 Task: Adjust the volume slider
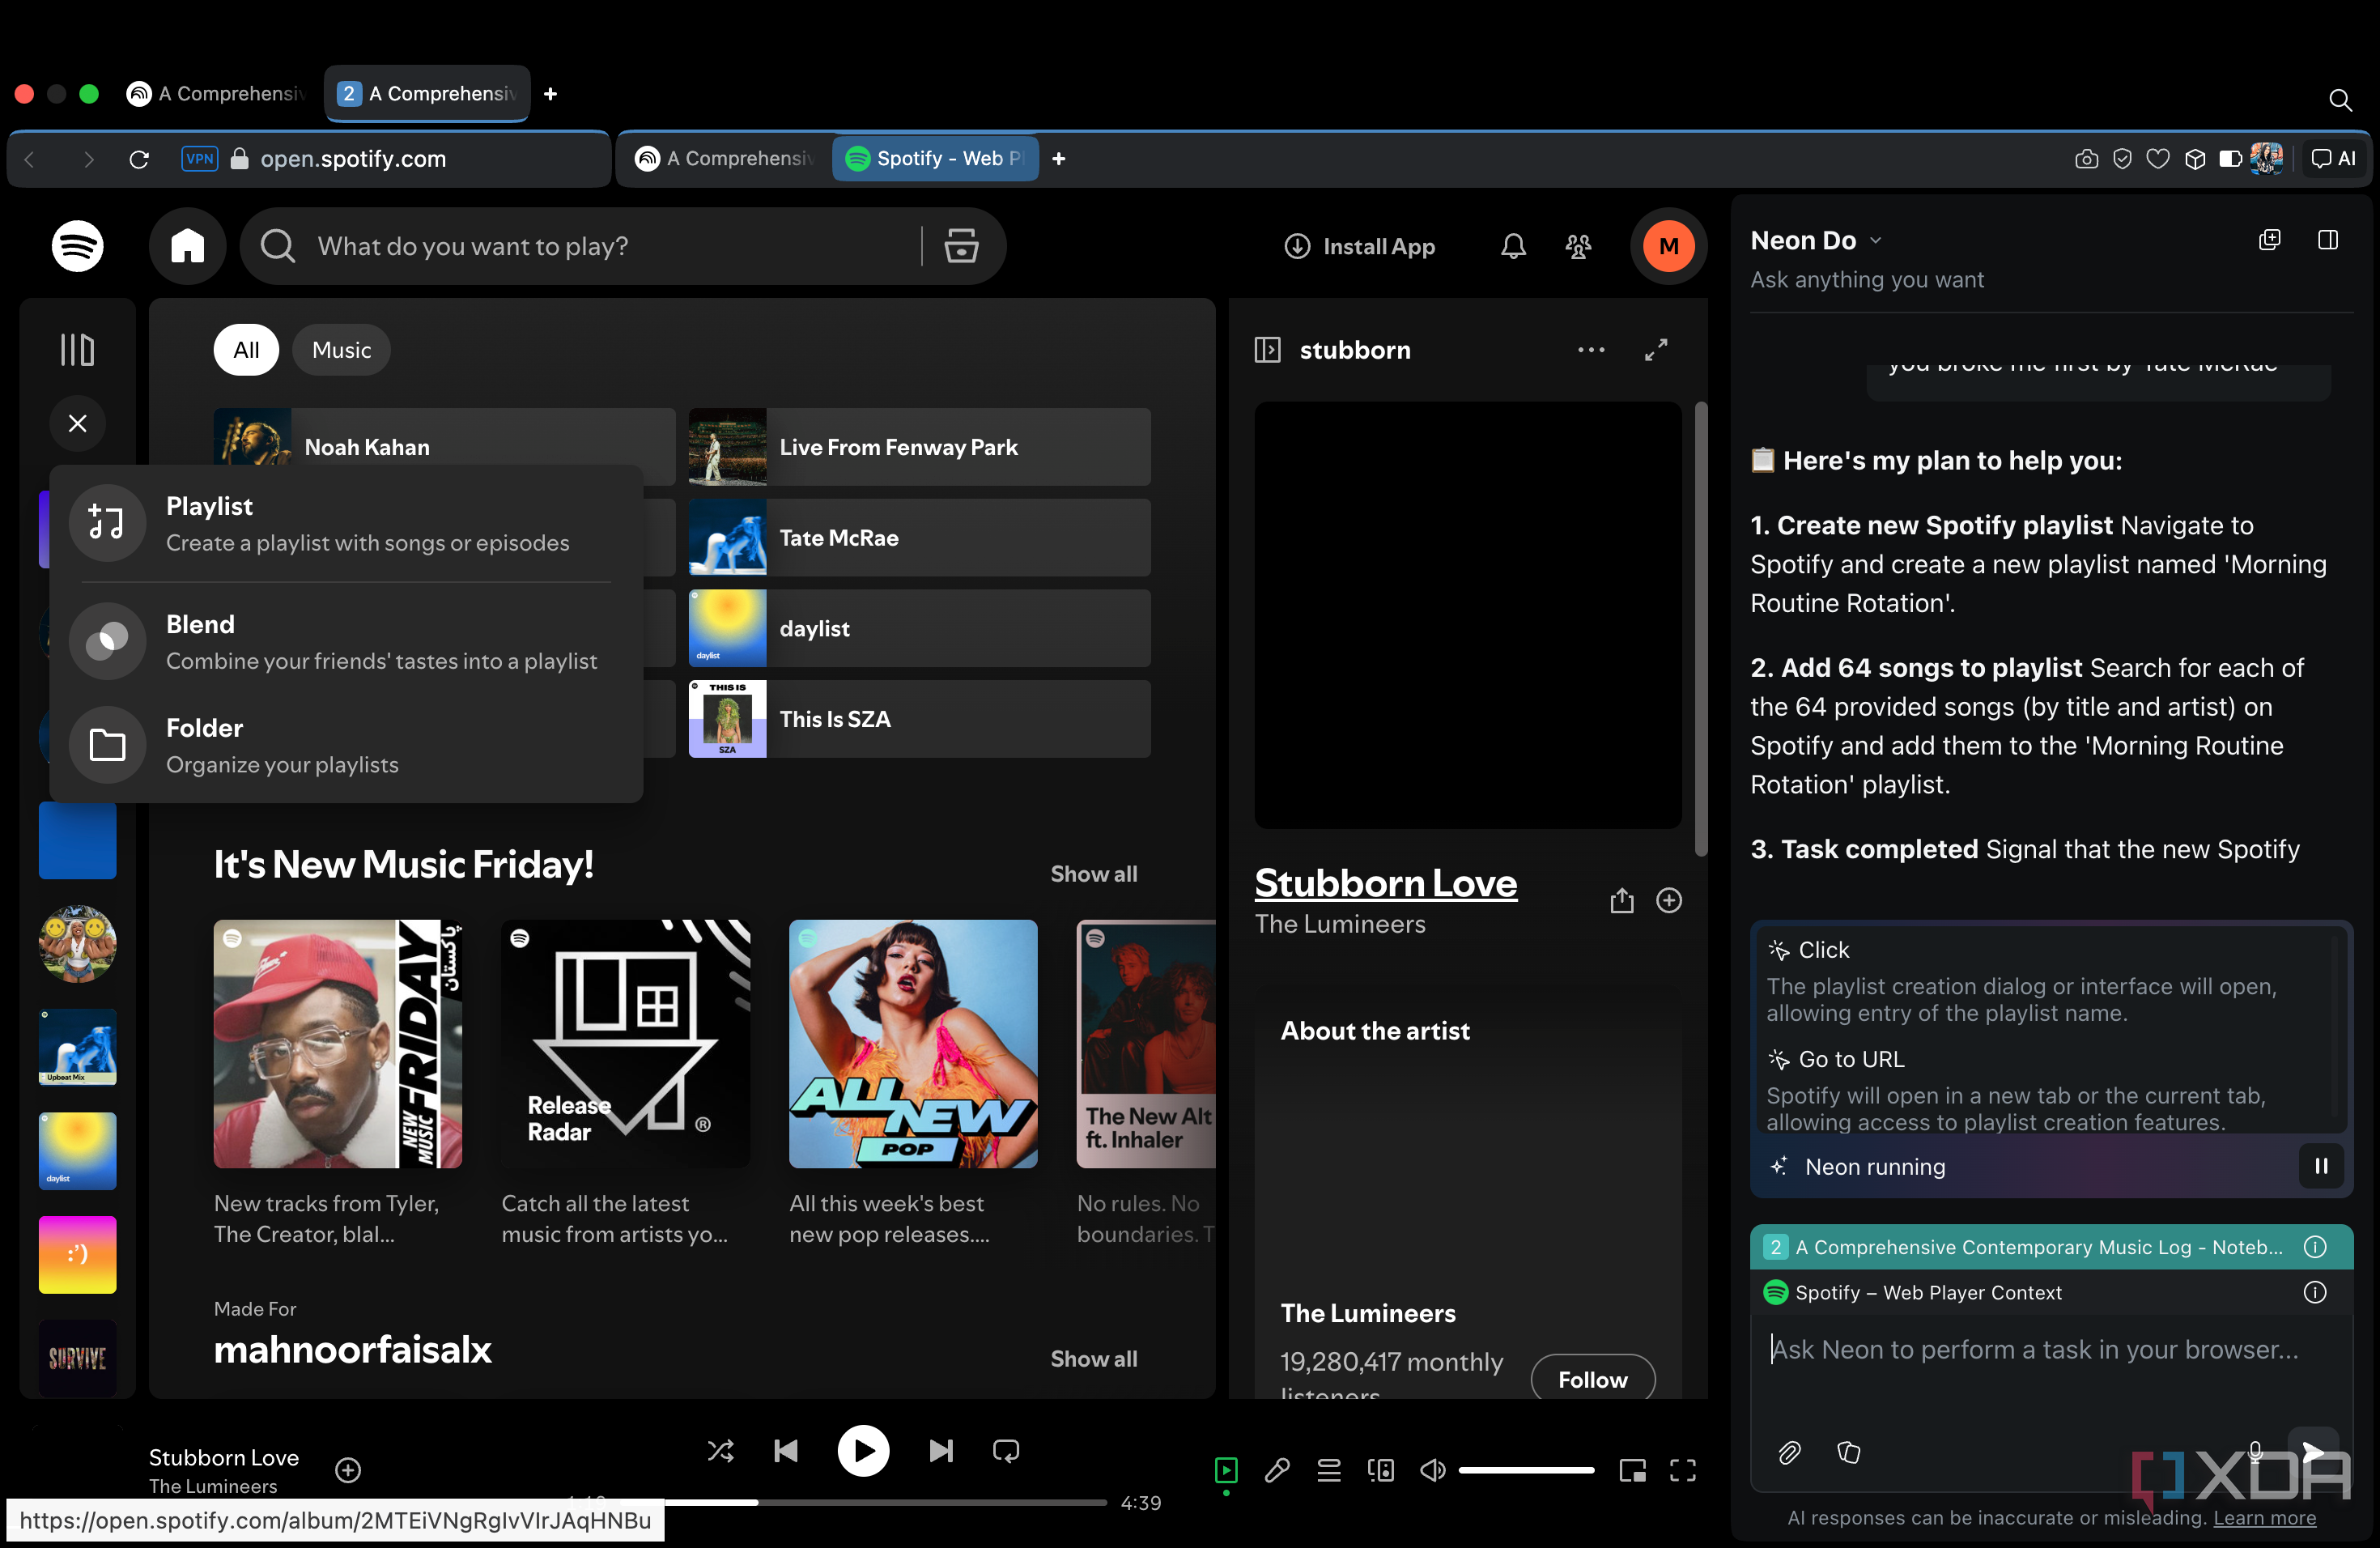pos(1526,1470)
